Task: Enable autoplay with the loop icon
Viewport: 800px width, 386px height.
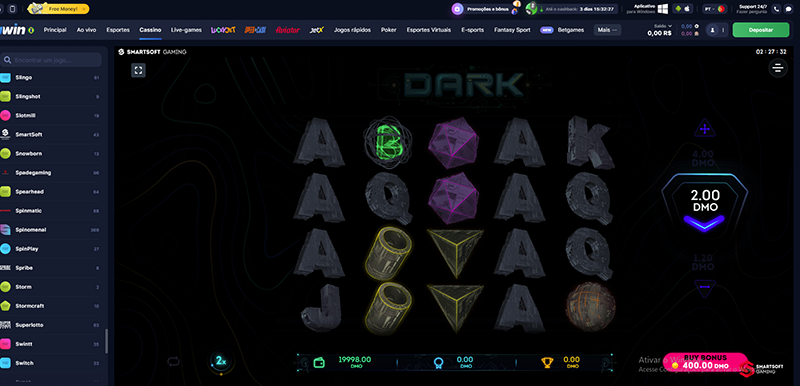Action: [x=173, y=361]
